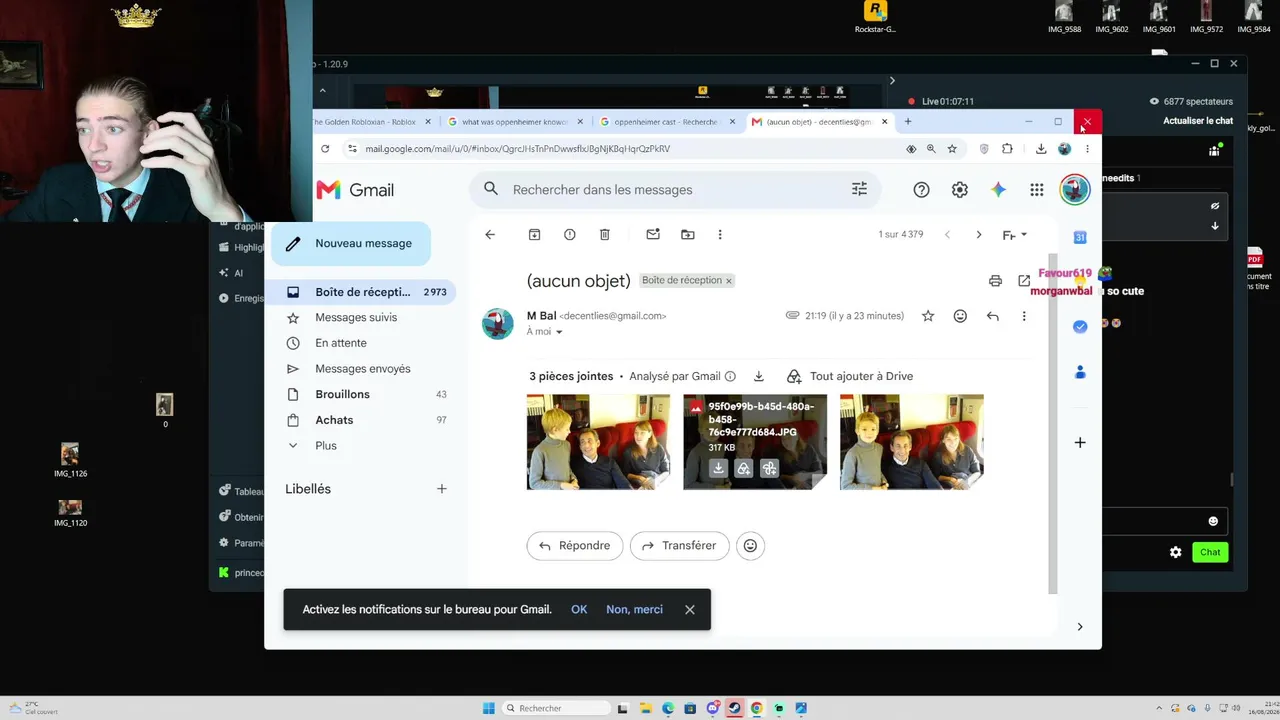Toggle chat visibility eye icon in streaming app

[x=1215, y=206]
